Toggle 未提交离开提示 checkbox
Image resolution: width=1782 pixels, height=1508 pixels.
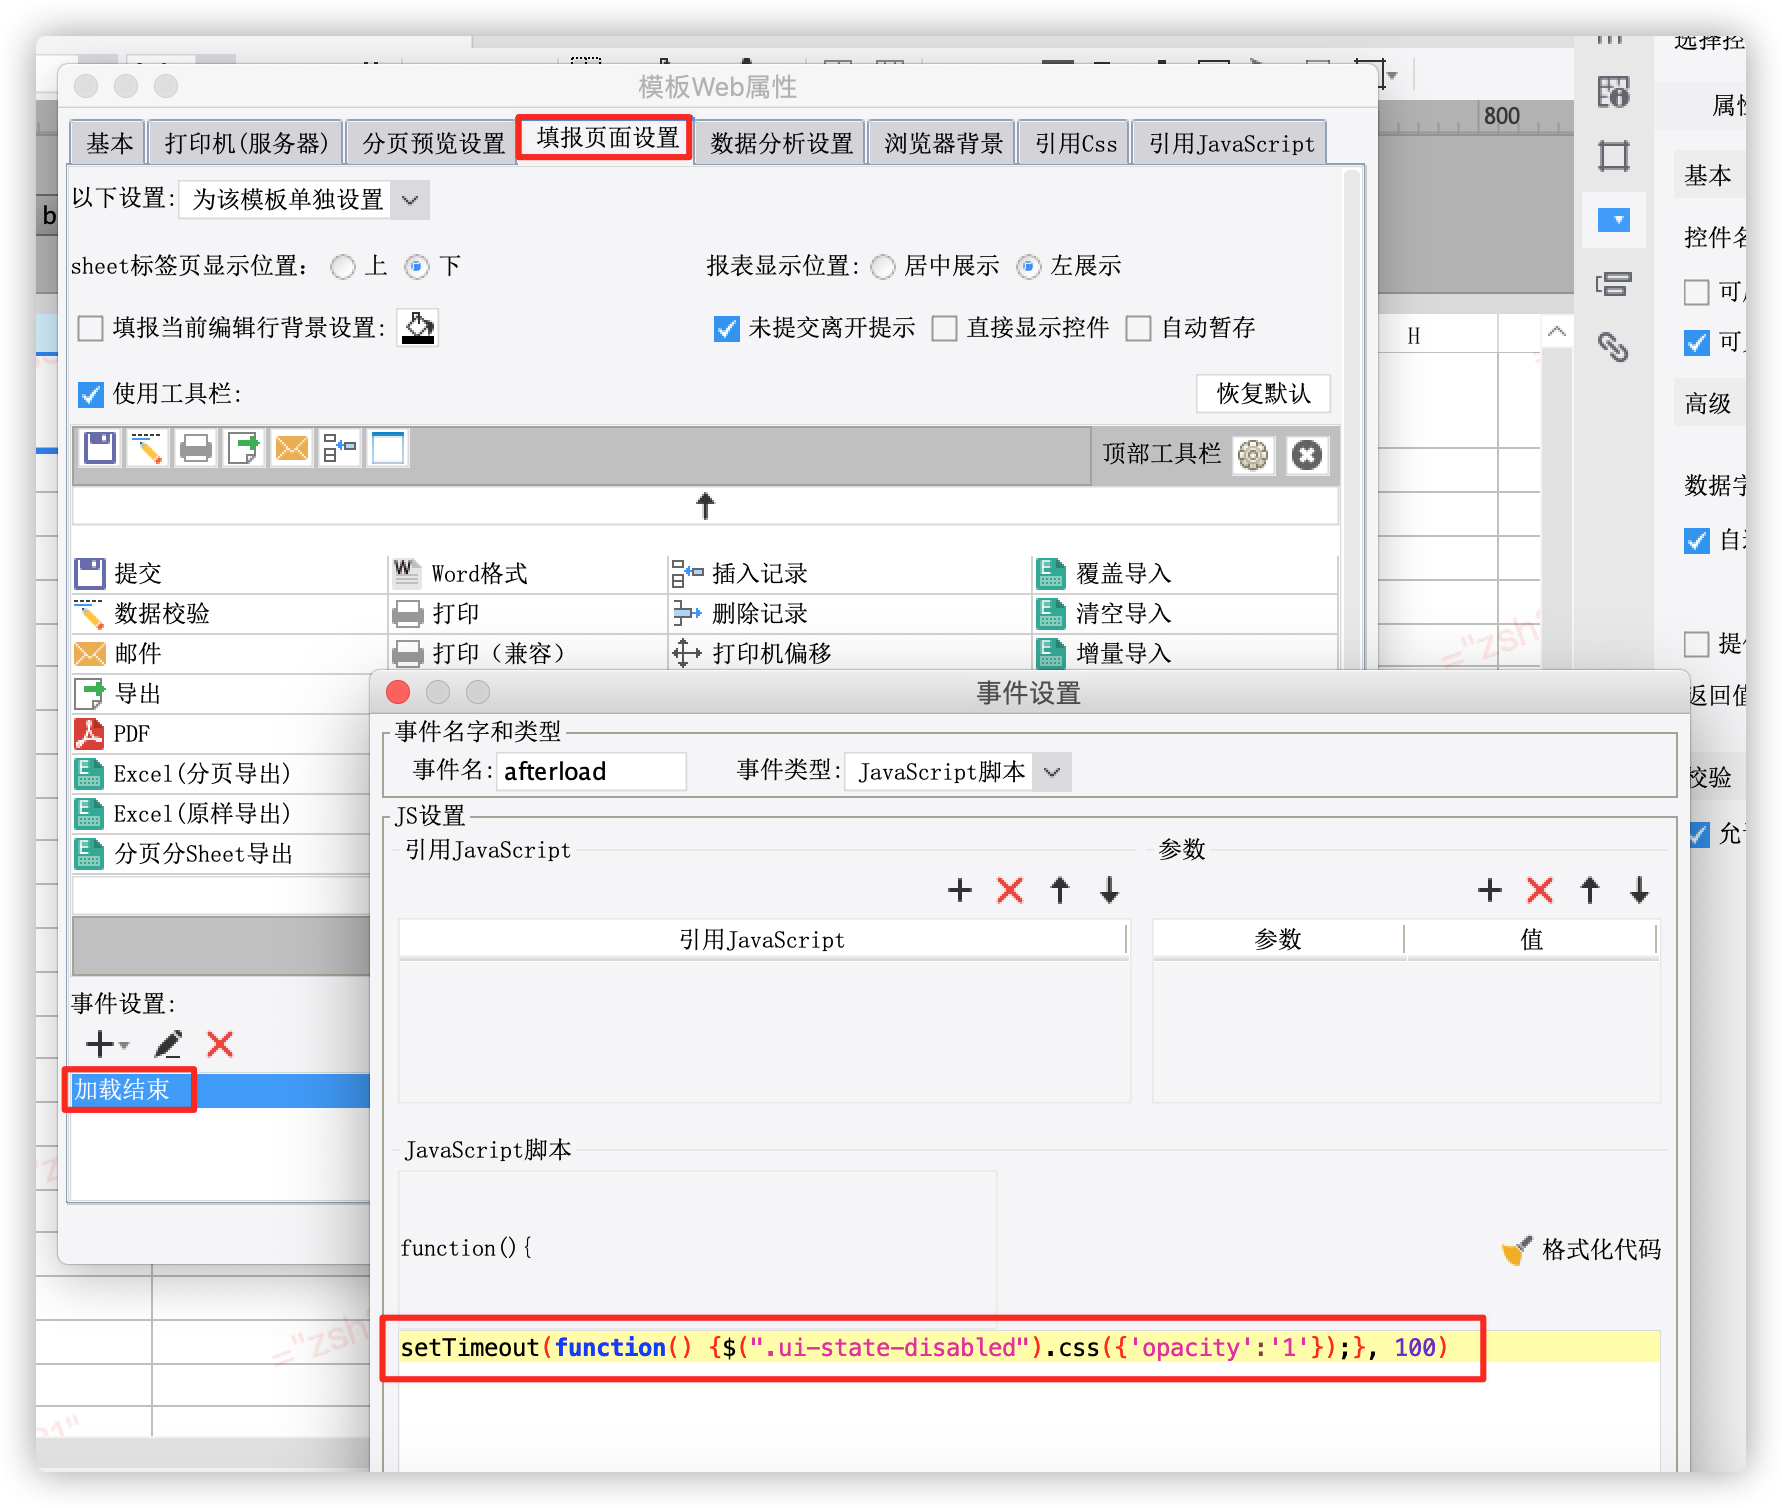(x=727, y=328)
